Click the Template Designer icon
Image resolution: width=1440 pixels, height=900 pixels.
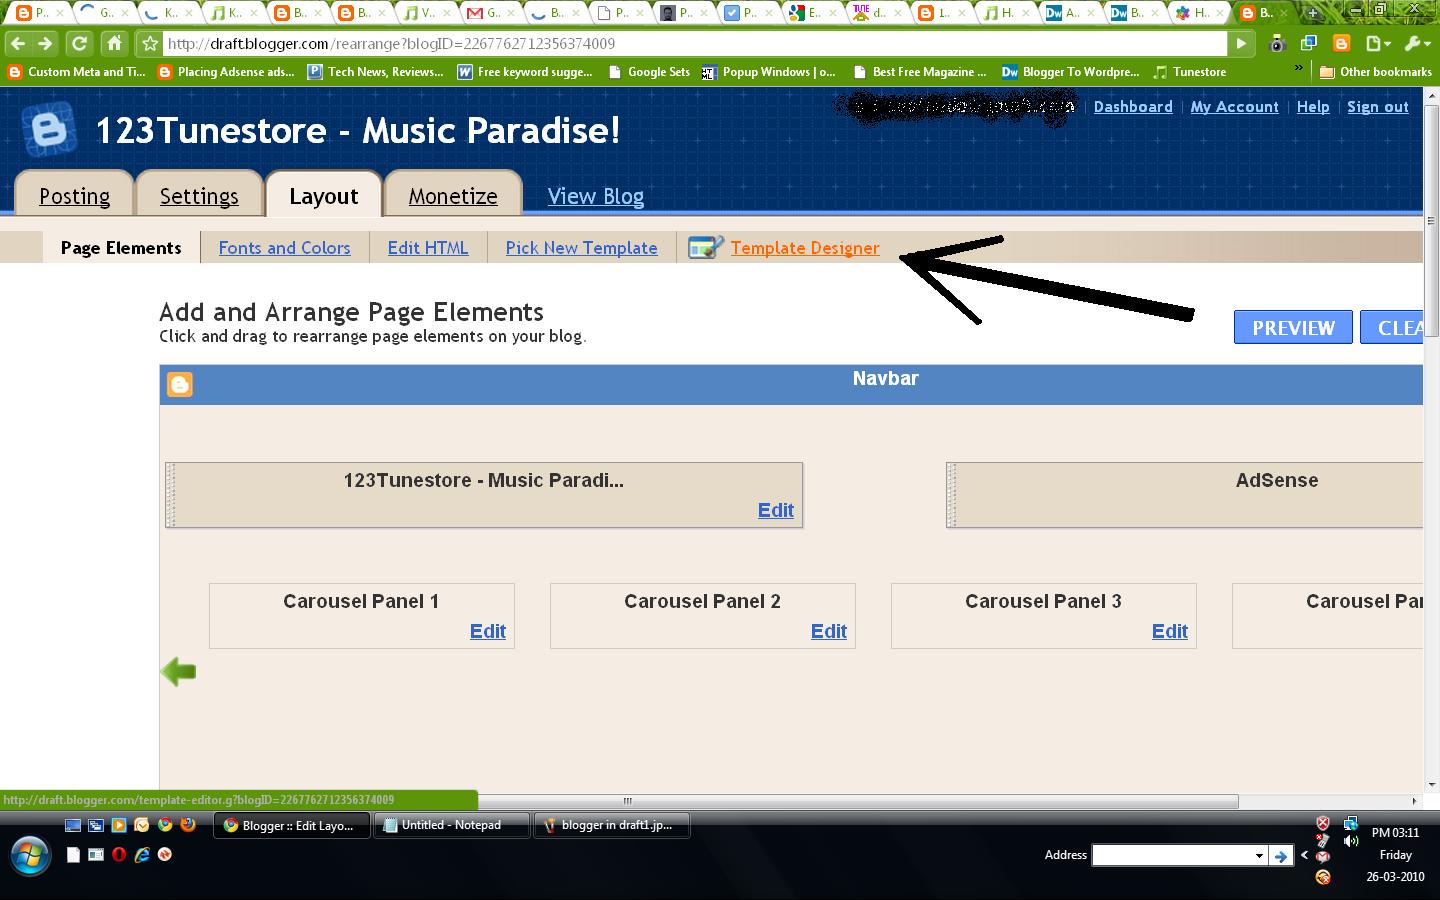click(705, 247)
